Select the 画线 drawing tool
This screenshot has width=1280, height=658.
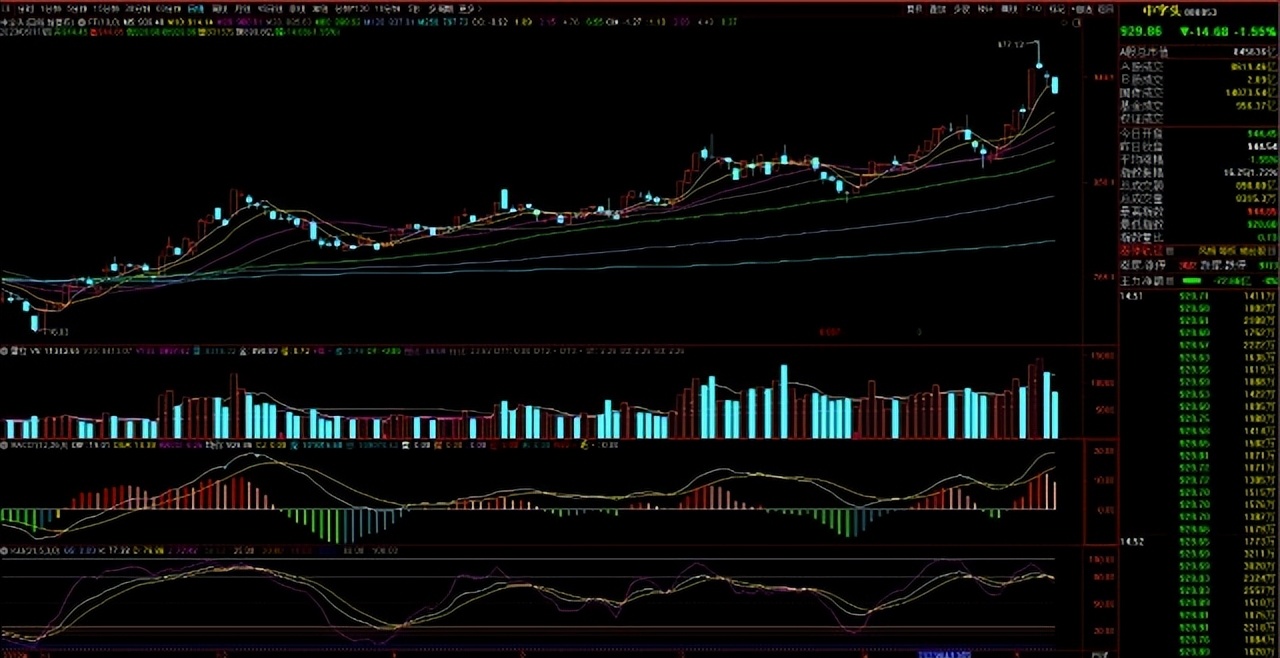[x=1010, y=8]
